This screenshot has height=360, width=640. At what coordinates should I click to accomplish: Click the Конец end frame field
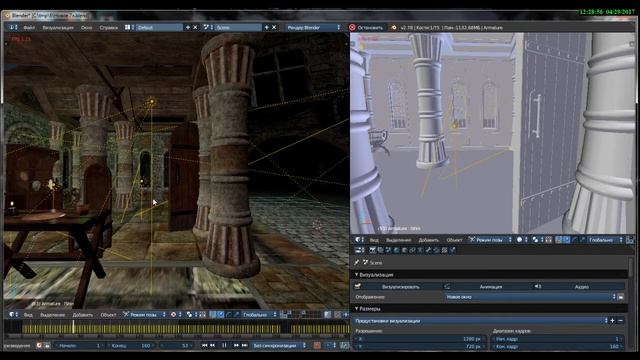(x=131, y=345)
